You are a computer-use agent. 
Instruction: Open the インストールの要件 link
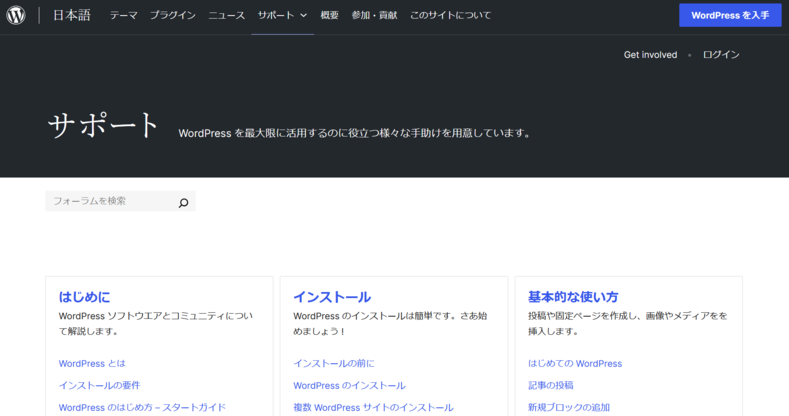click(x=100, y=385)
